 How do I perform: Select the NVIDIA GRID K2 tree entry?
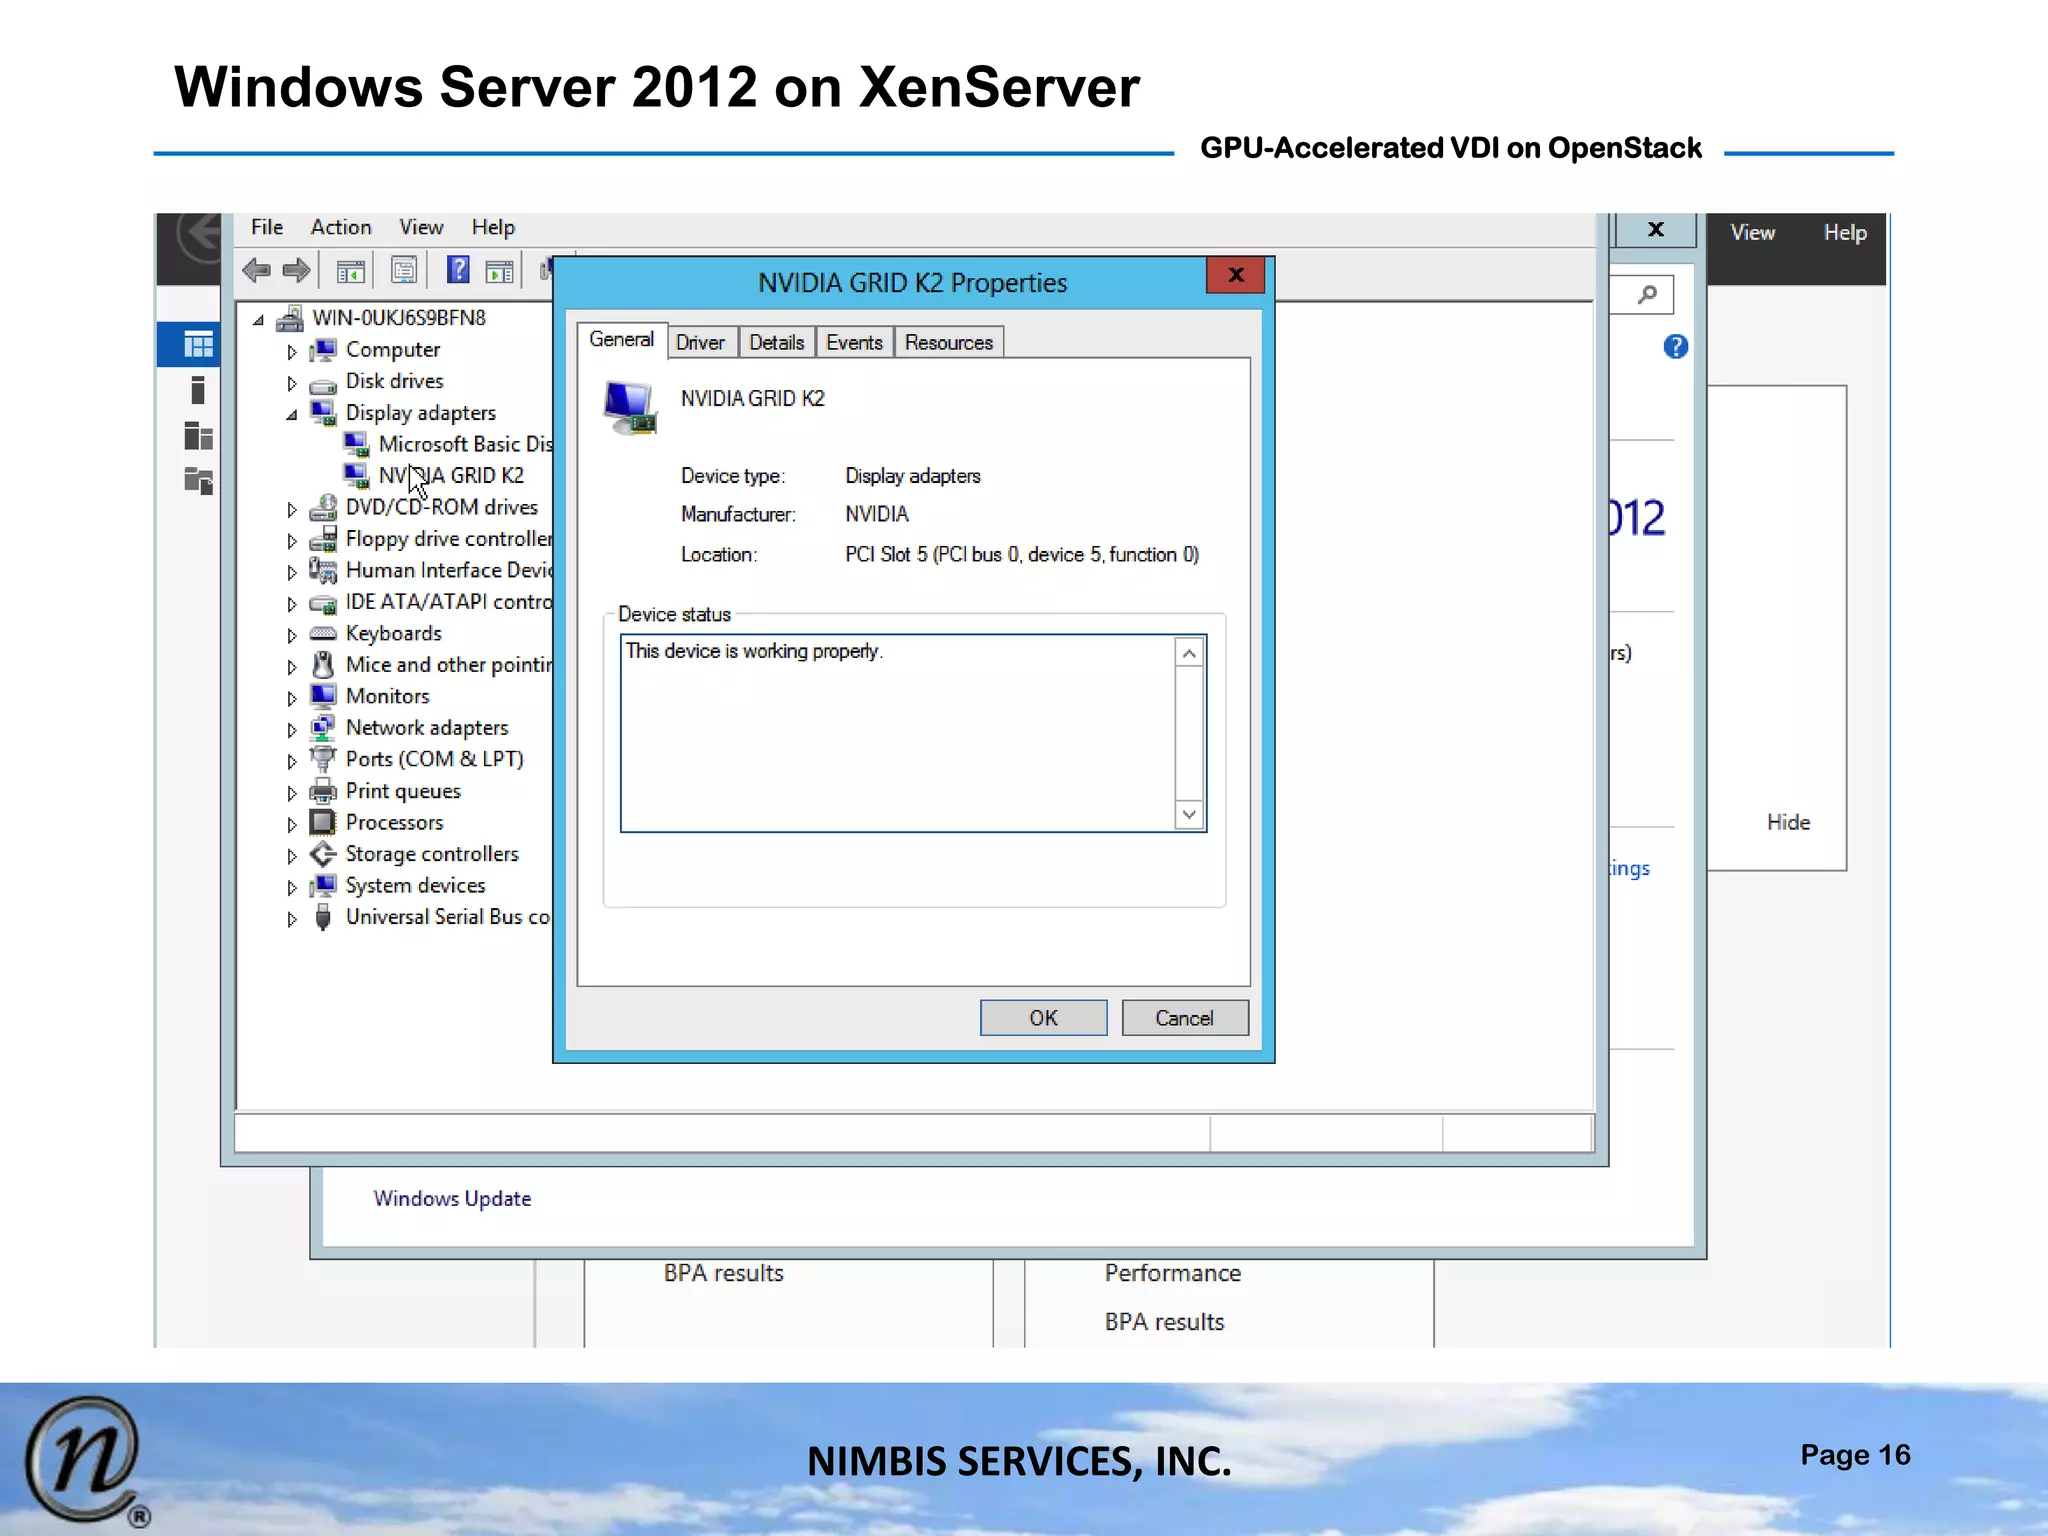(434, 475)
